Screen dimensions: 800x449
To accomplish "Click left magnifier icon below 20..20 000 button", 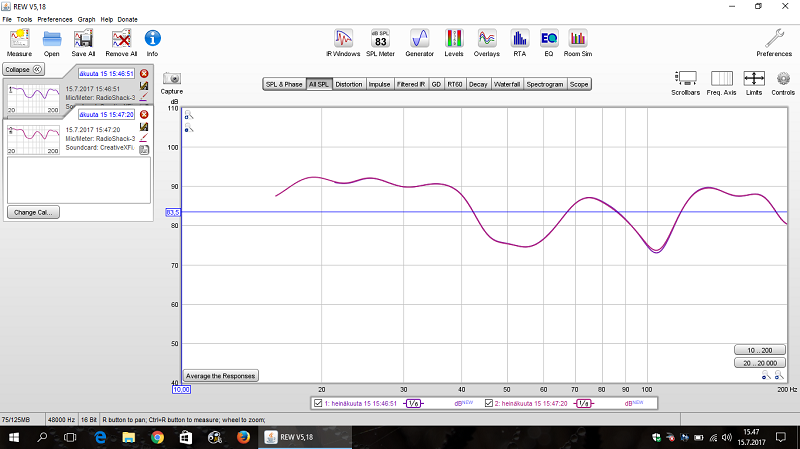I will coord(766,376).
